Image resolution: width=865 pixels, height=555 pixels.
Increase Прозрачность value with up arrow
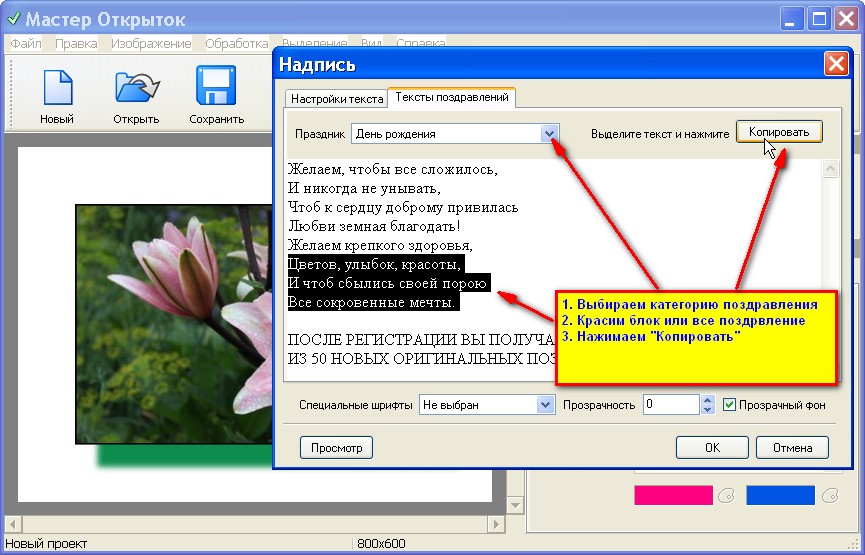(x=708, y=399)
